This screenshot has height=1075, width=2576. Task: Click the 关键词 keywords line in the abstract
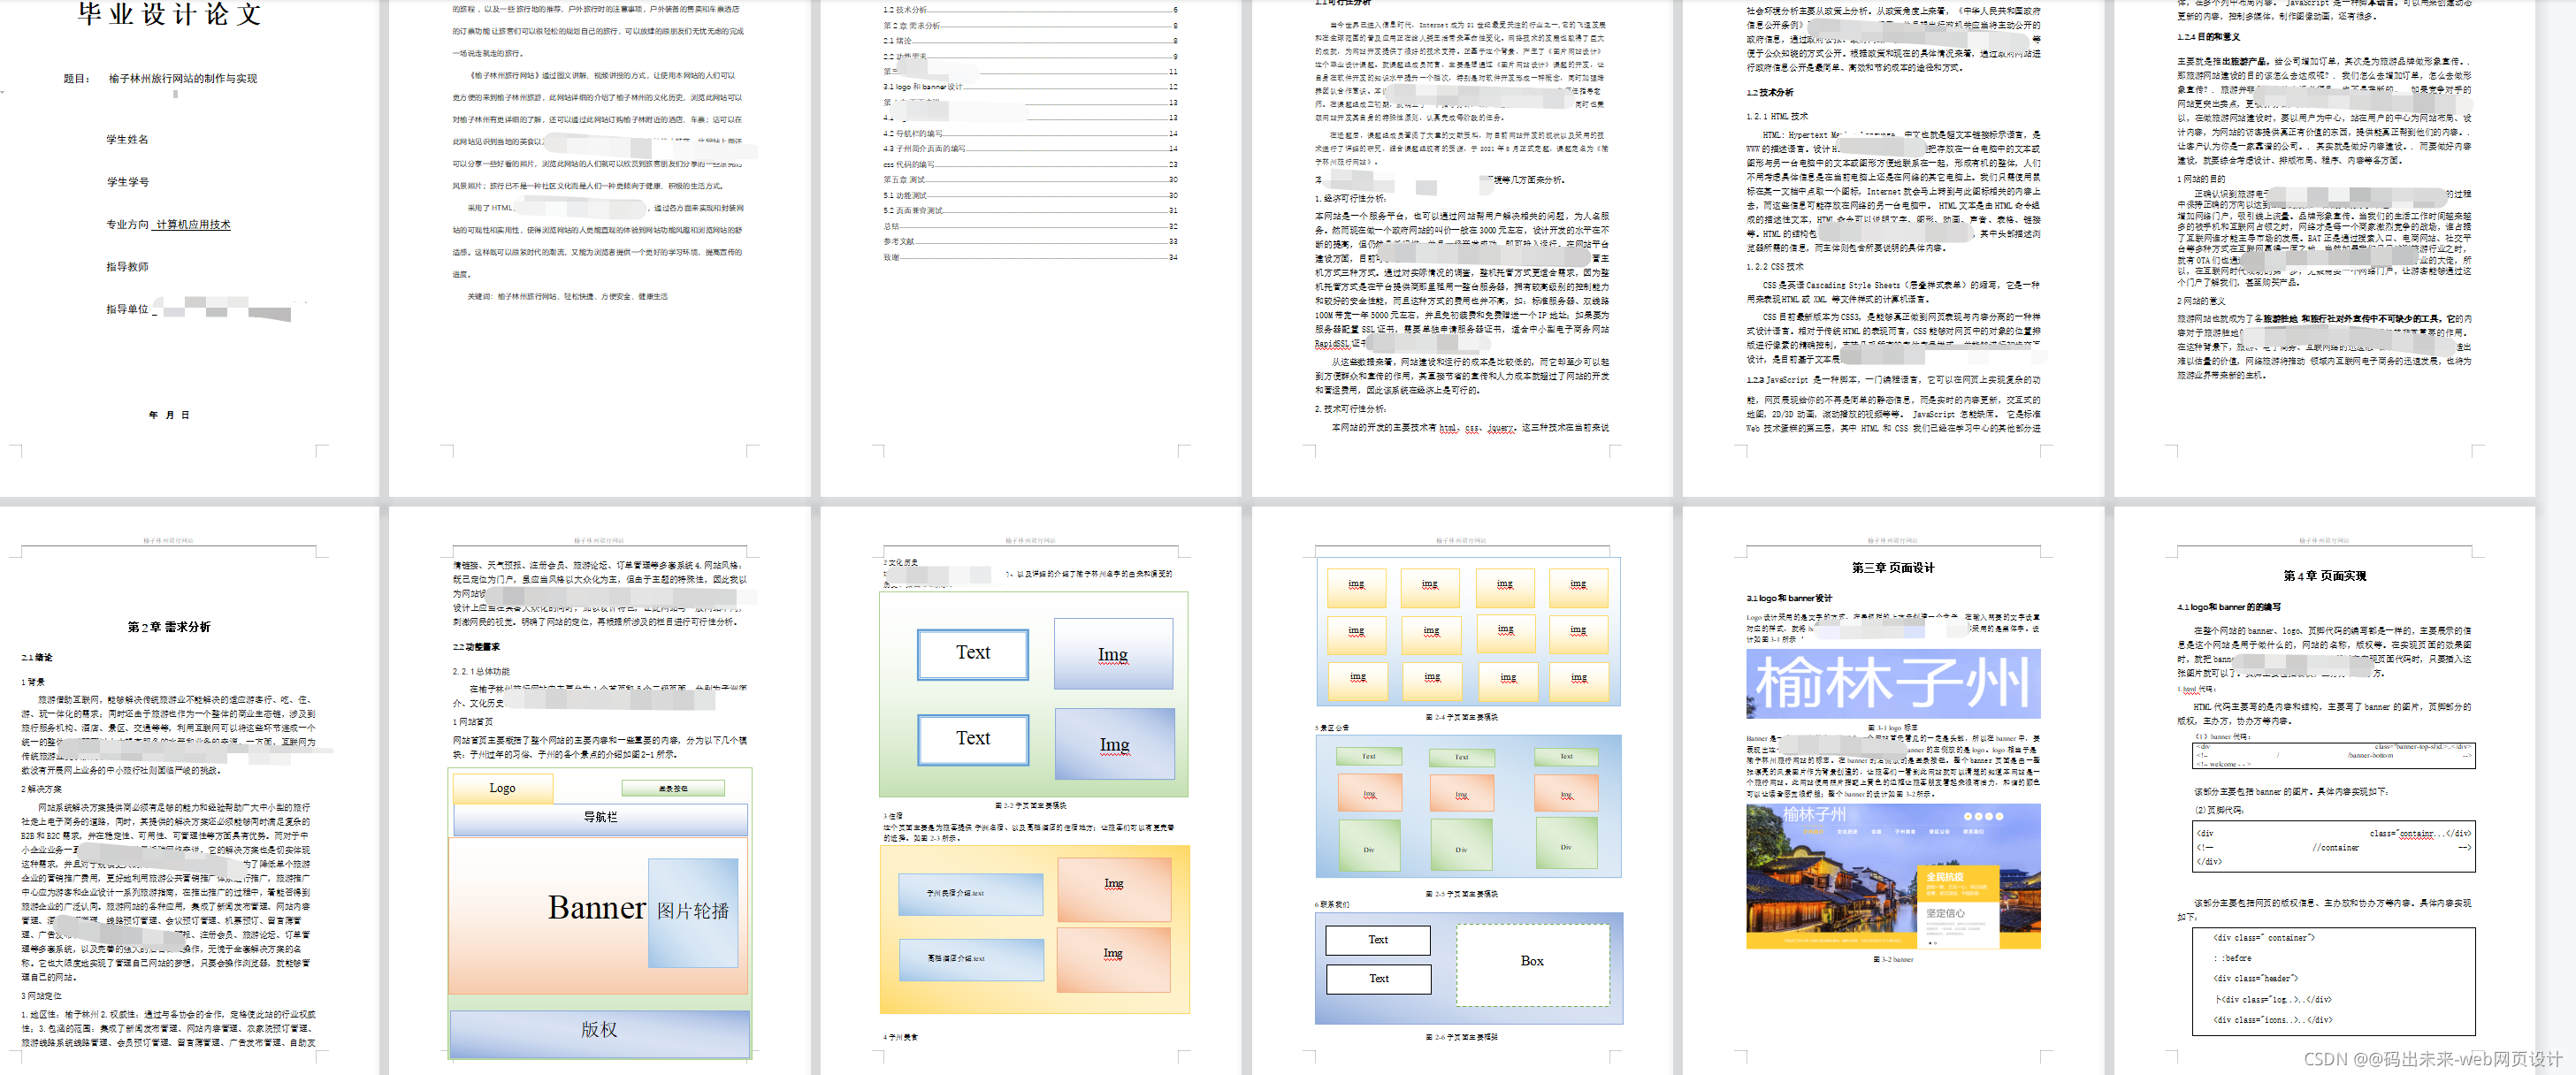(567, 296)
